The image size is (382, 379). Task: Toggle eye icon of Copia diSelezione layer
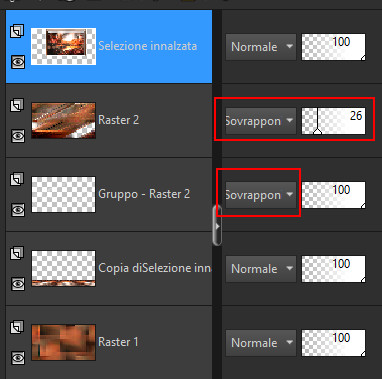coord(18,284)
